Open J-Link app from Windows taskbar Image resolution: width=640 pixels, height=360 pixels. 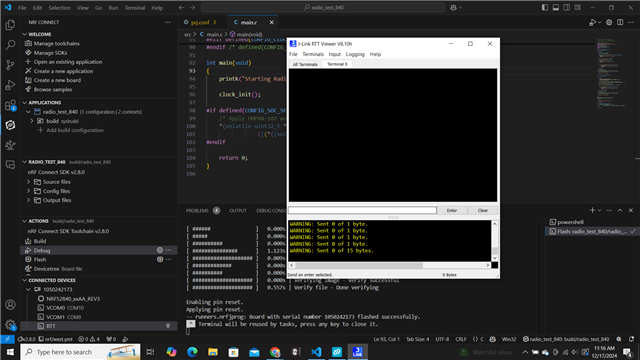click(x=358, y=351)
